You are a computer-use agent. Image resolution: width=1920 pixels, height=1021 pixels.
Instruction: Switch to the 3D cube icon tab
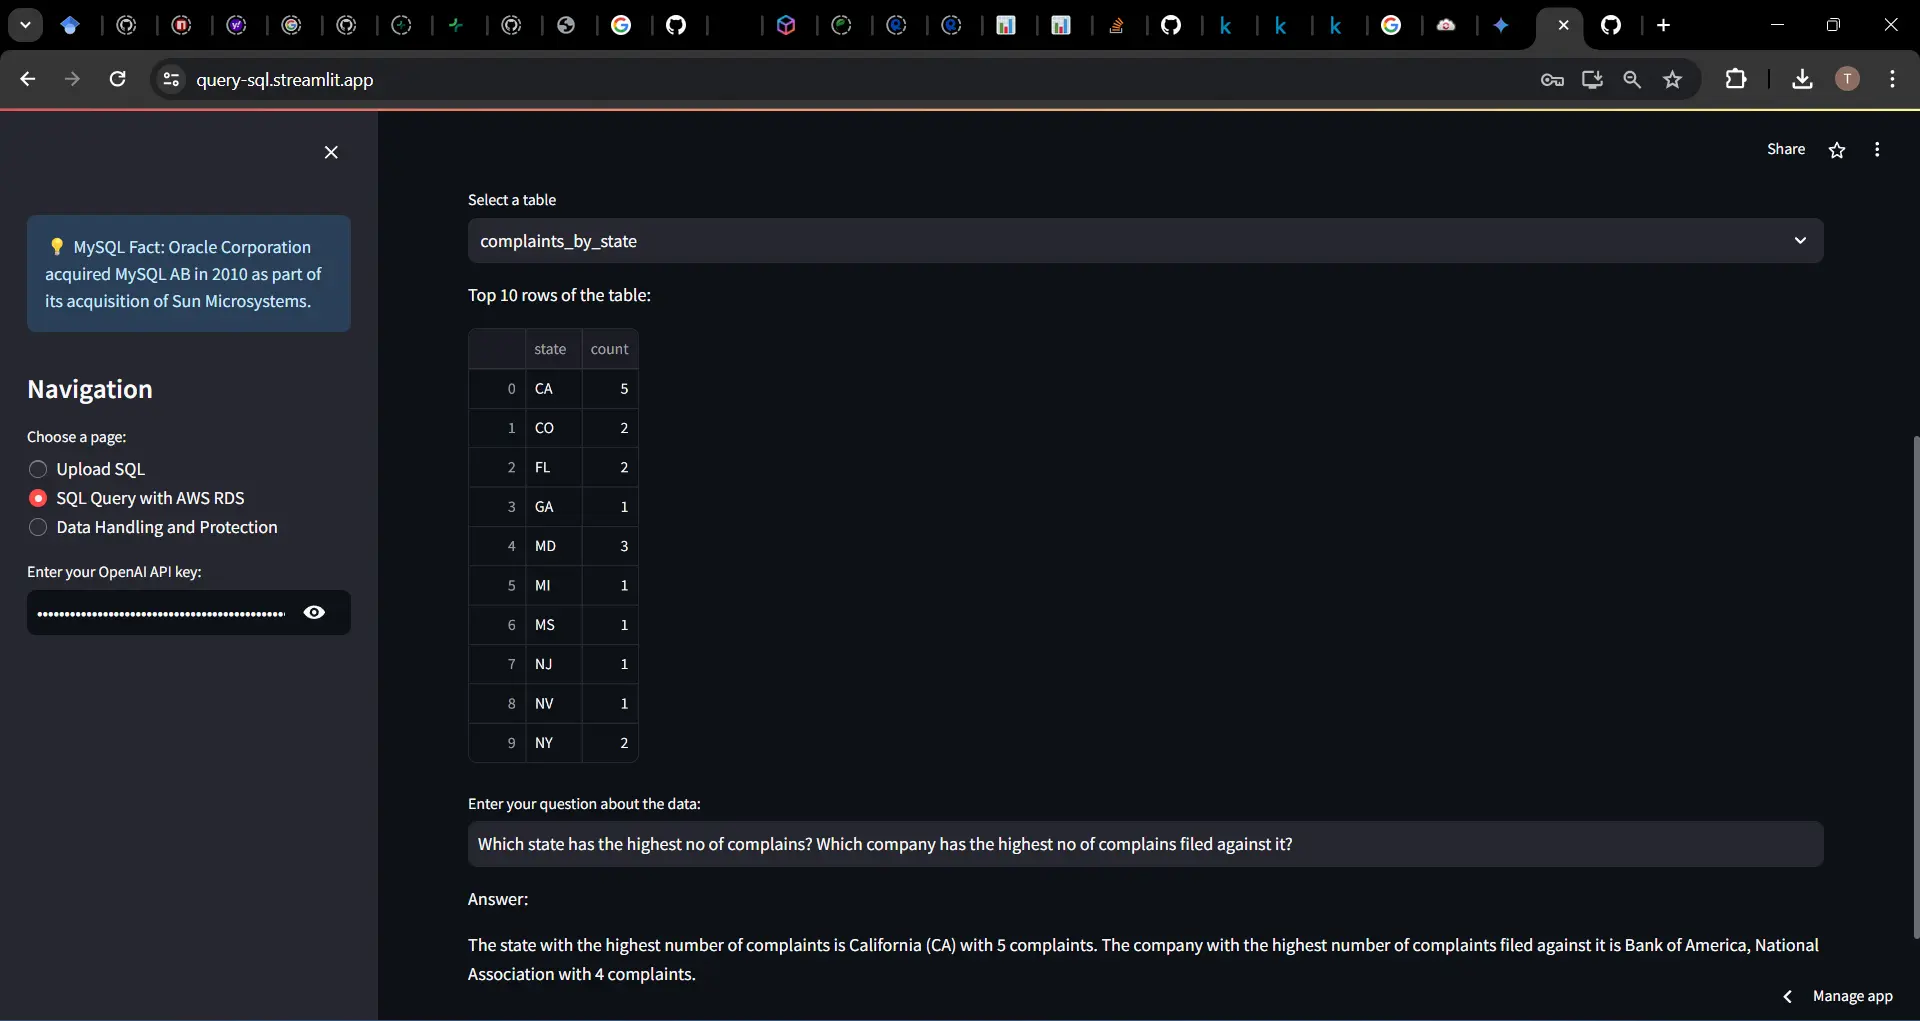click(786, 26)
